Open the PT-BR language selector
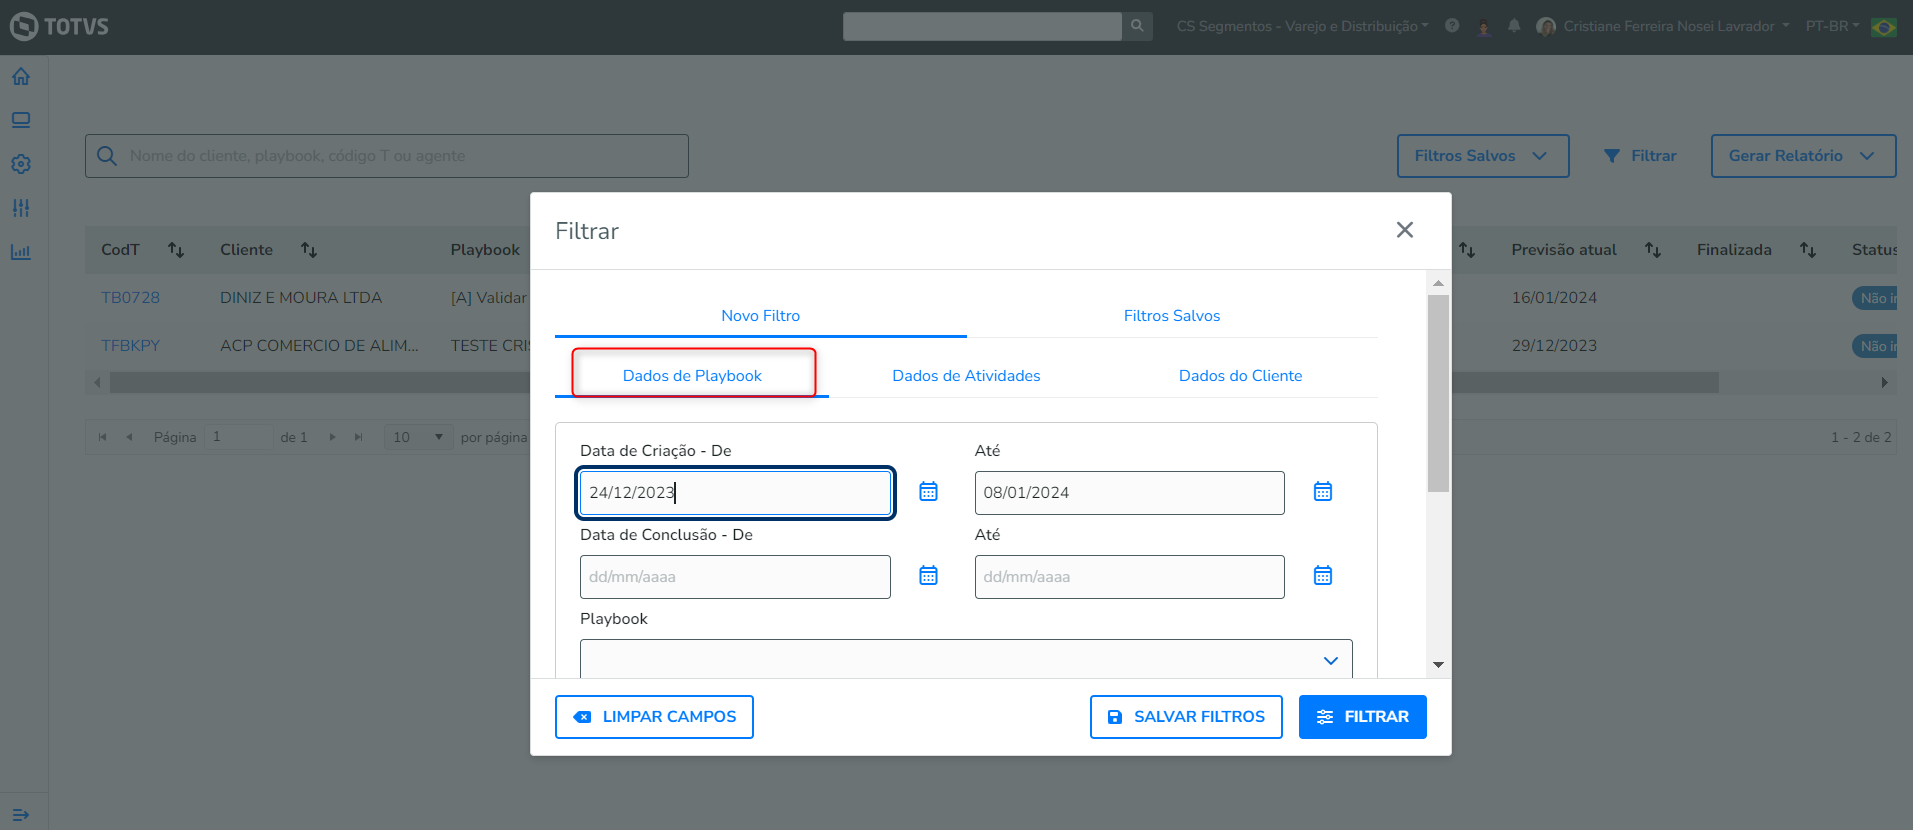This screenshot has width=1913, height=830. coord(1832,26)
